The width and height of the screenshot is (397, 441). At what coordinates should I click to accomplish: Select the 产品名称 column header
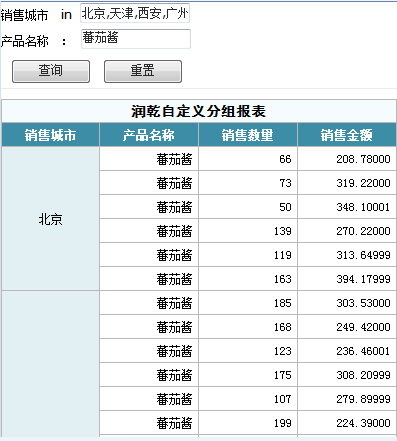[149, 135]
